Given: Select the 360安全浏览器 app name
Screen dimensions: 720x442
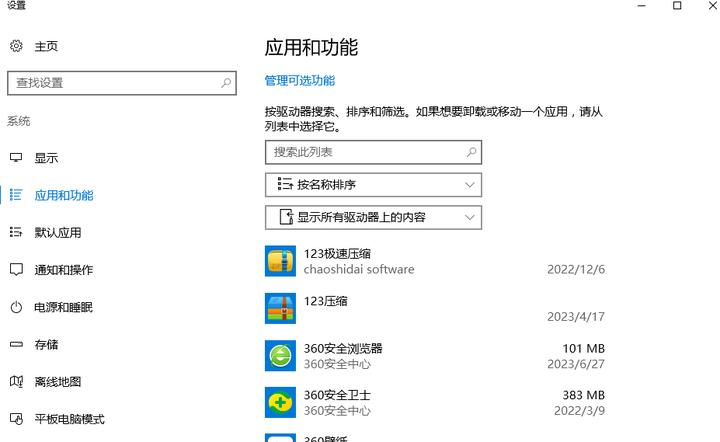Looking at the screenshot, I should [343, 348].
